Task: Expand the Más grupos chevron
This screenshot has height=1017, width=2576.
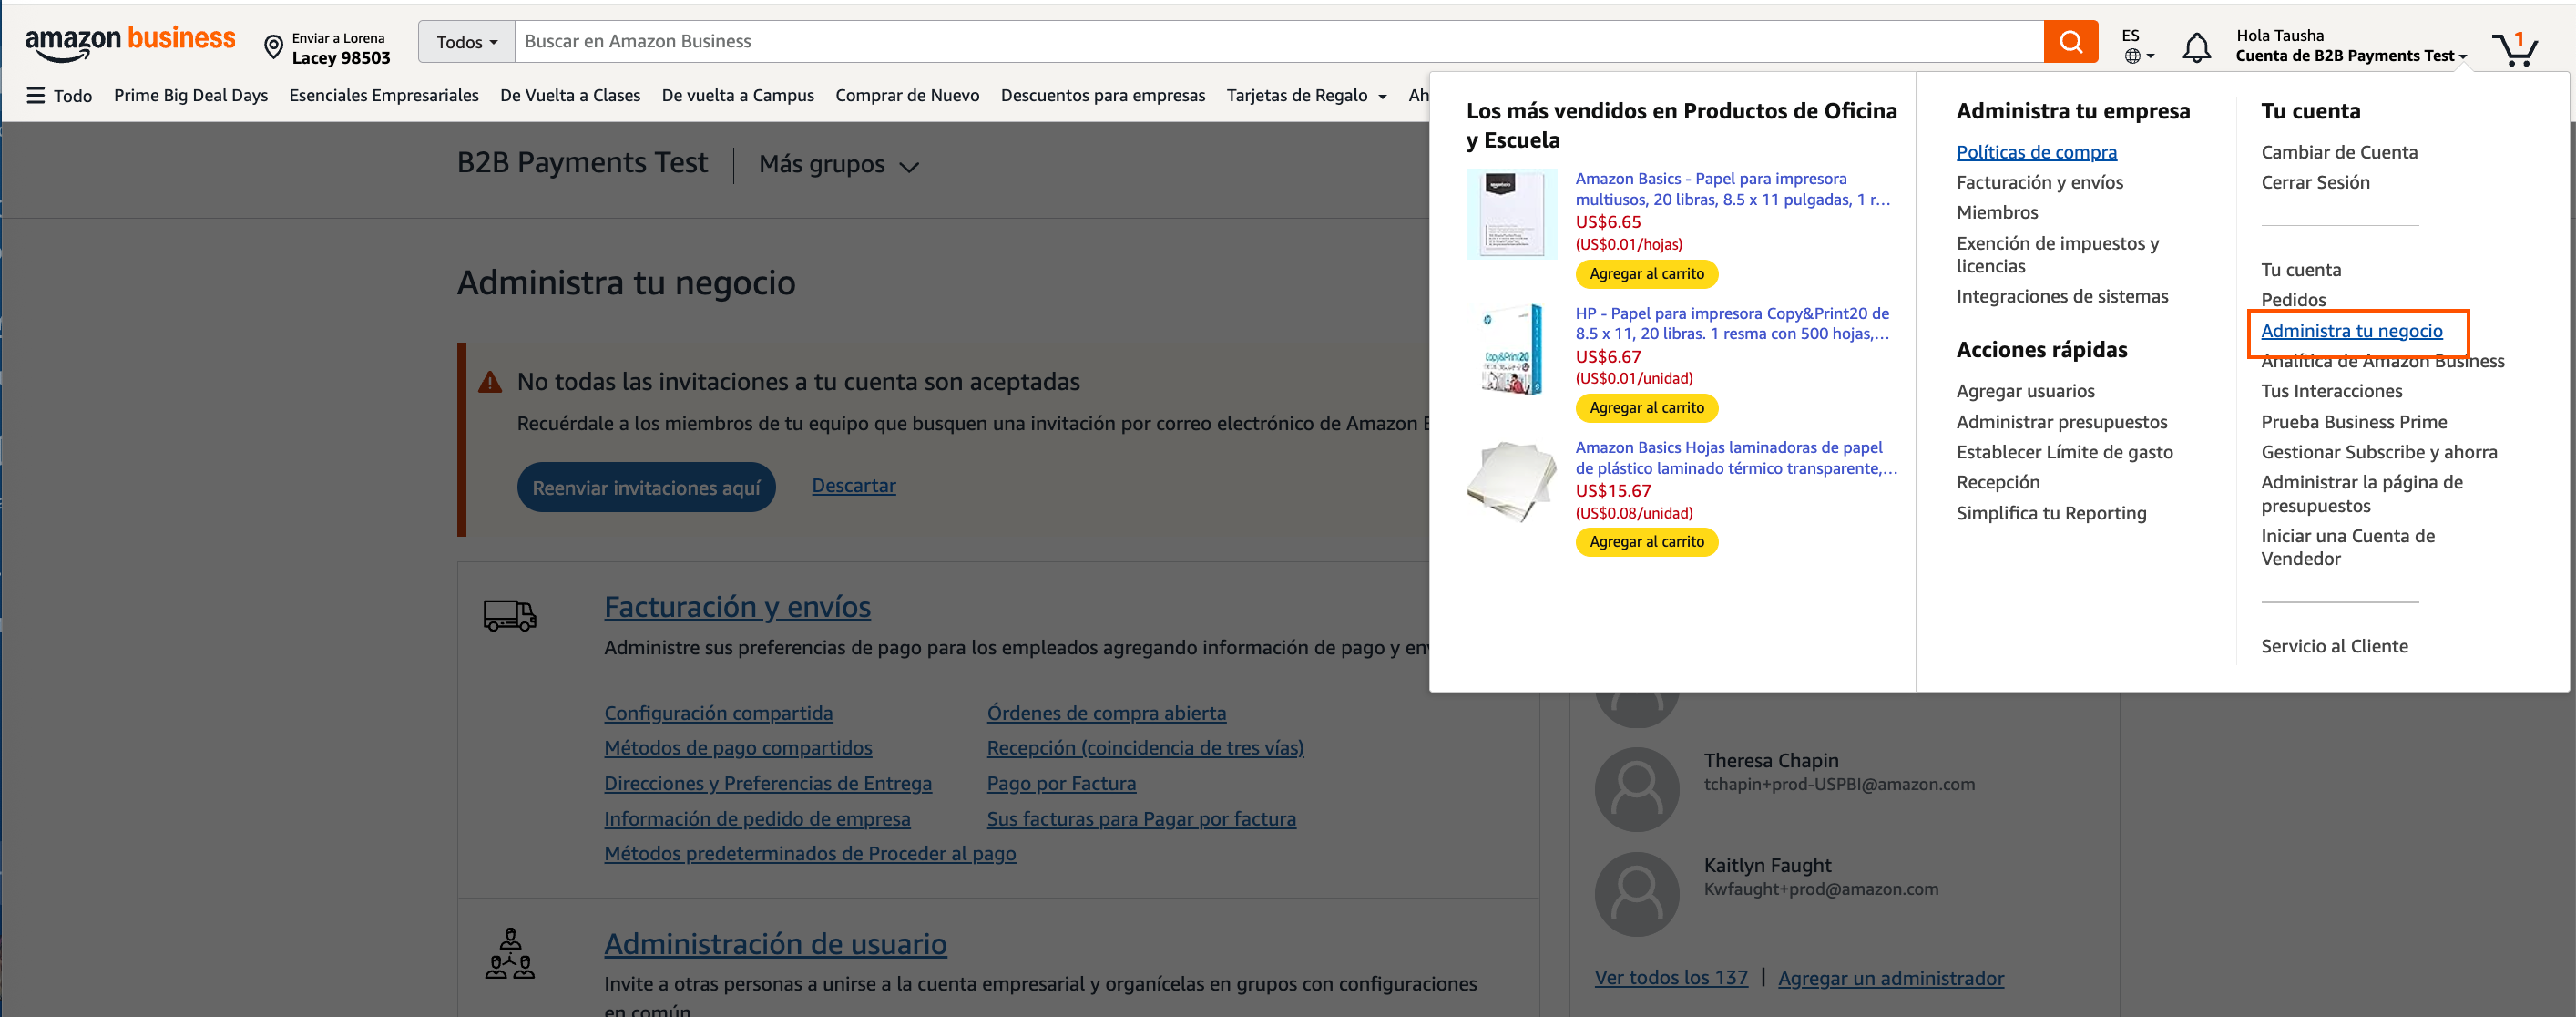Action: (908, 167)
